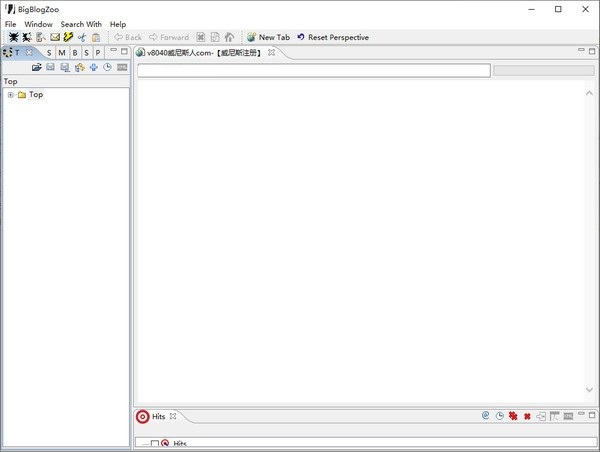Click the URL address input field

(313, 71)
